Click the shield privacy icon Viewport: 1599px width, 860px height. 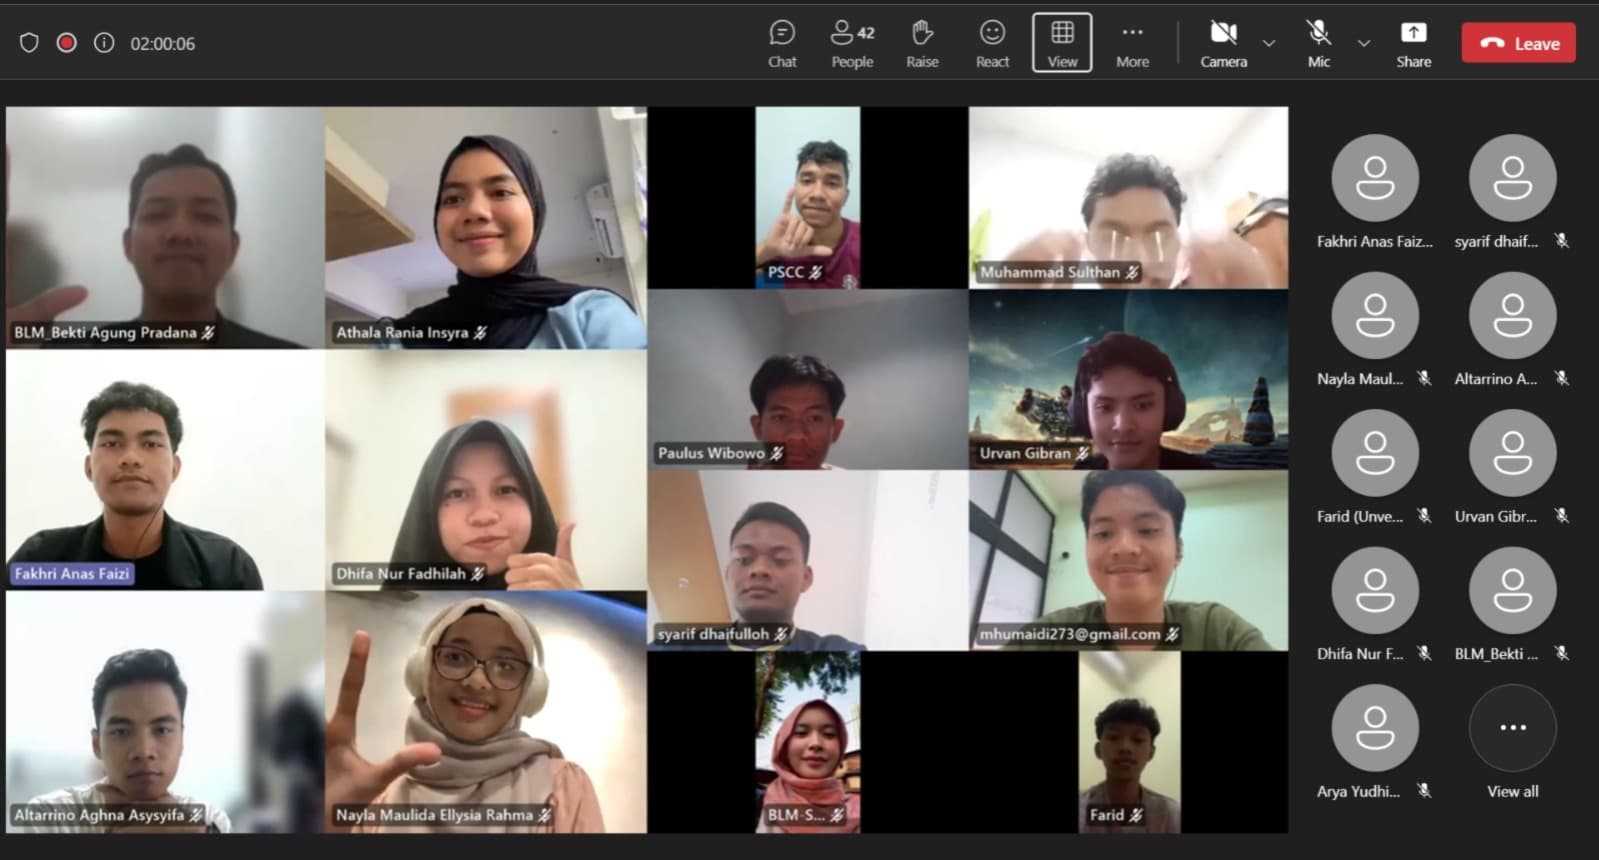pyautogui.click(x=29, y=43)
